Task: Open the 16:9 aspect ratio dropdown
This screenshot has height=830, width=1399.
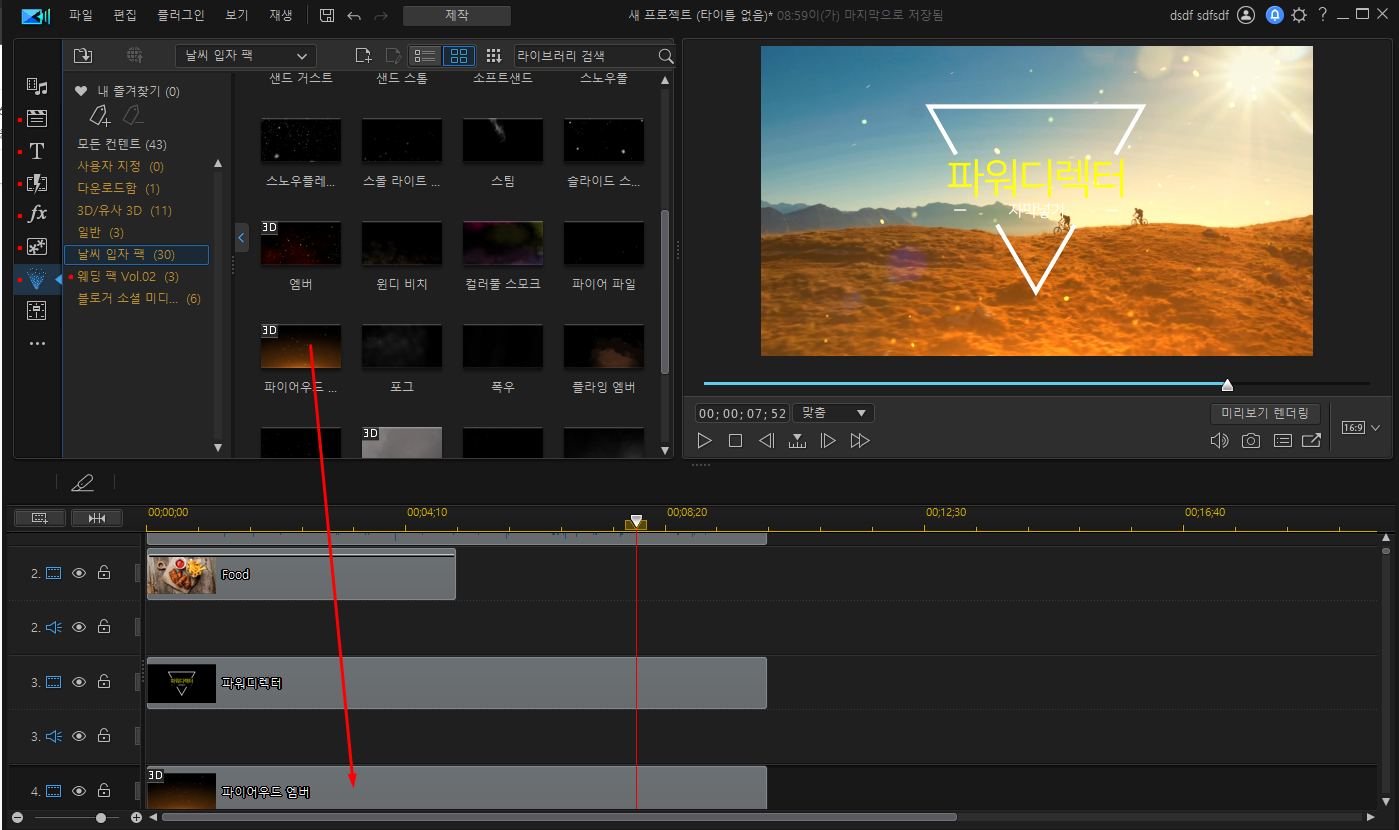Action: click(x=1361, y=427)
